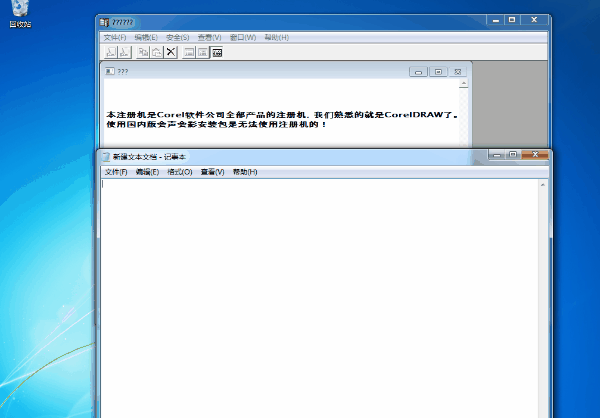This screenshot has height=418, width=600.
Task: Click the second grayed icon in ?????? toolbar
Action: click(x=124, y=52)
